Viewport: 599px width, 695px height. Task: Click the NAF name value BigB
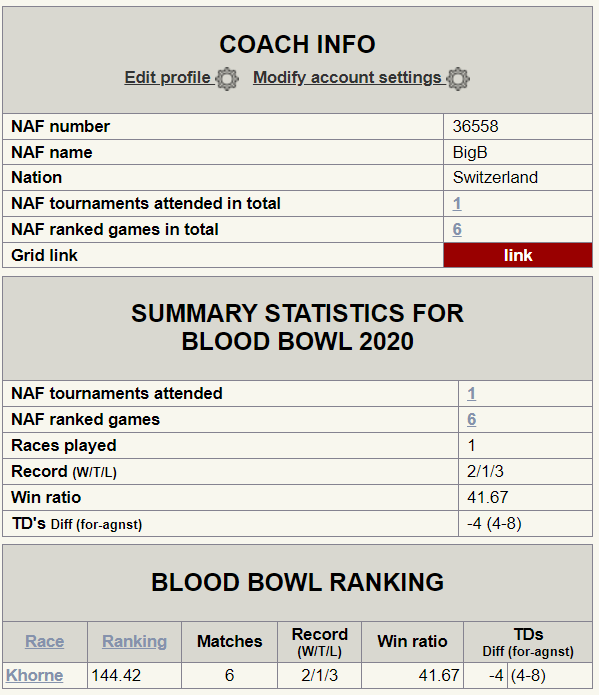pyautogui.click(x=470, y=152)
